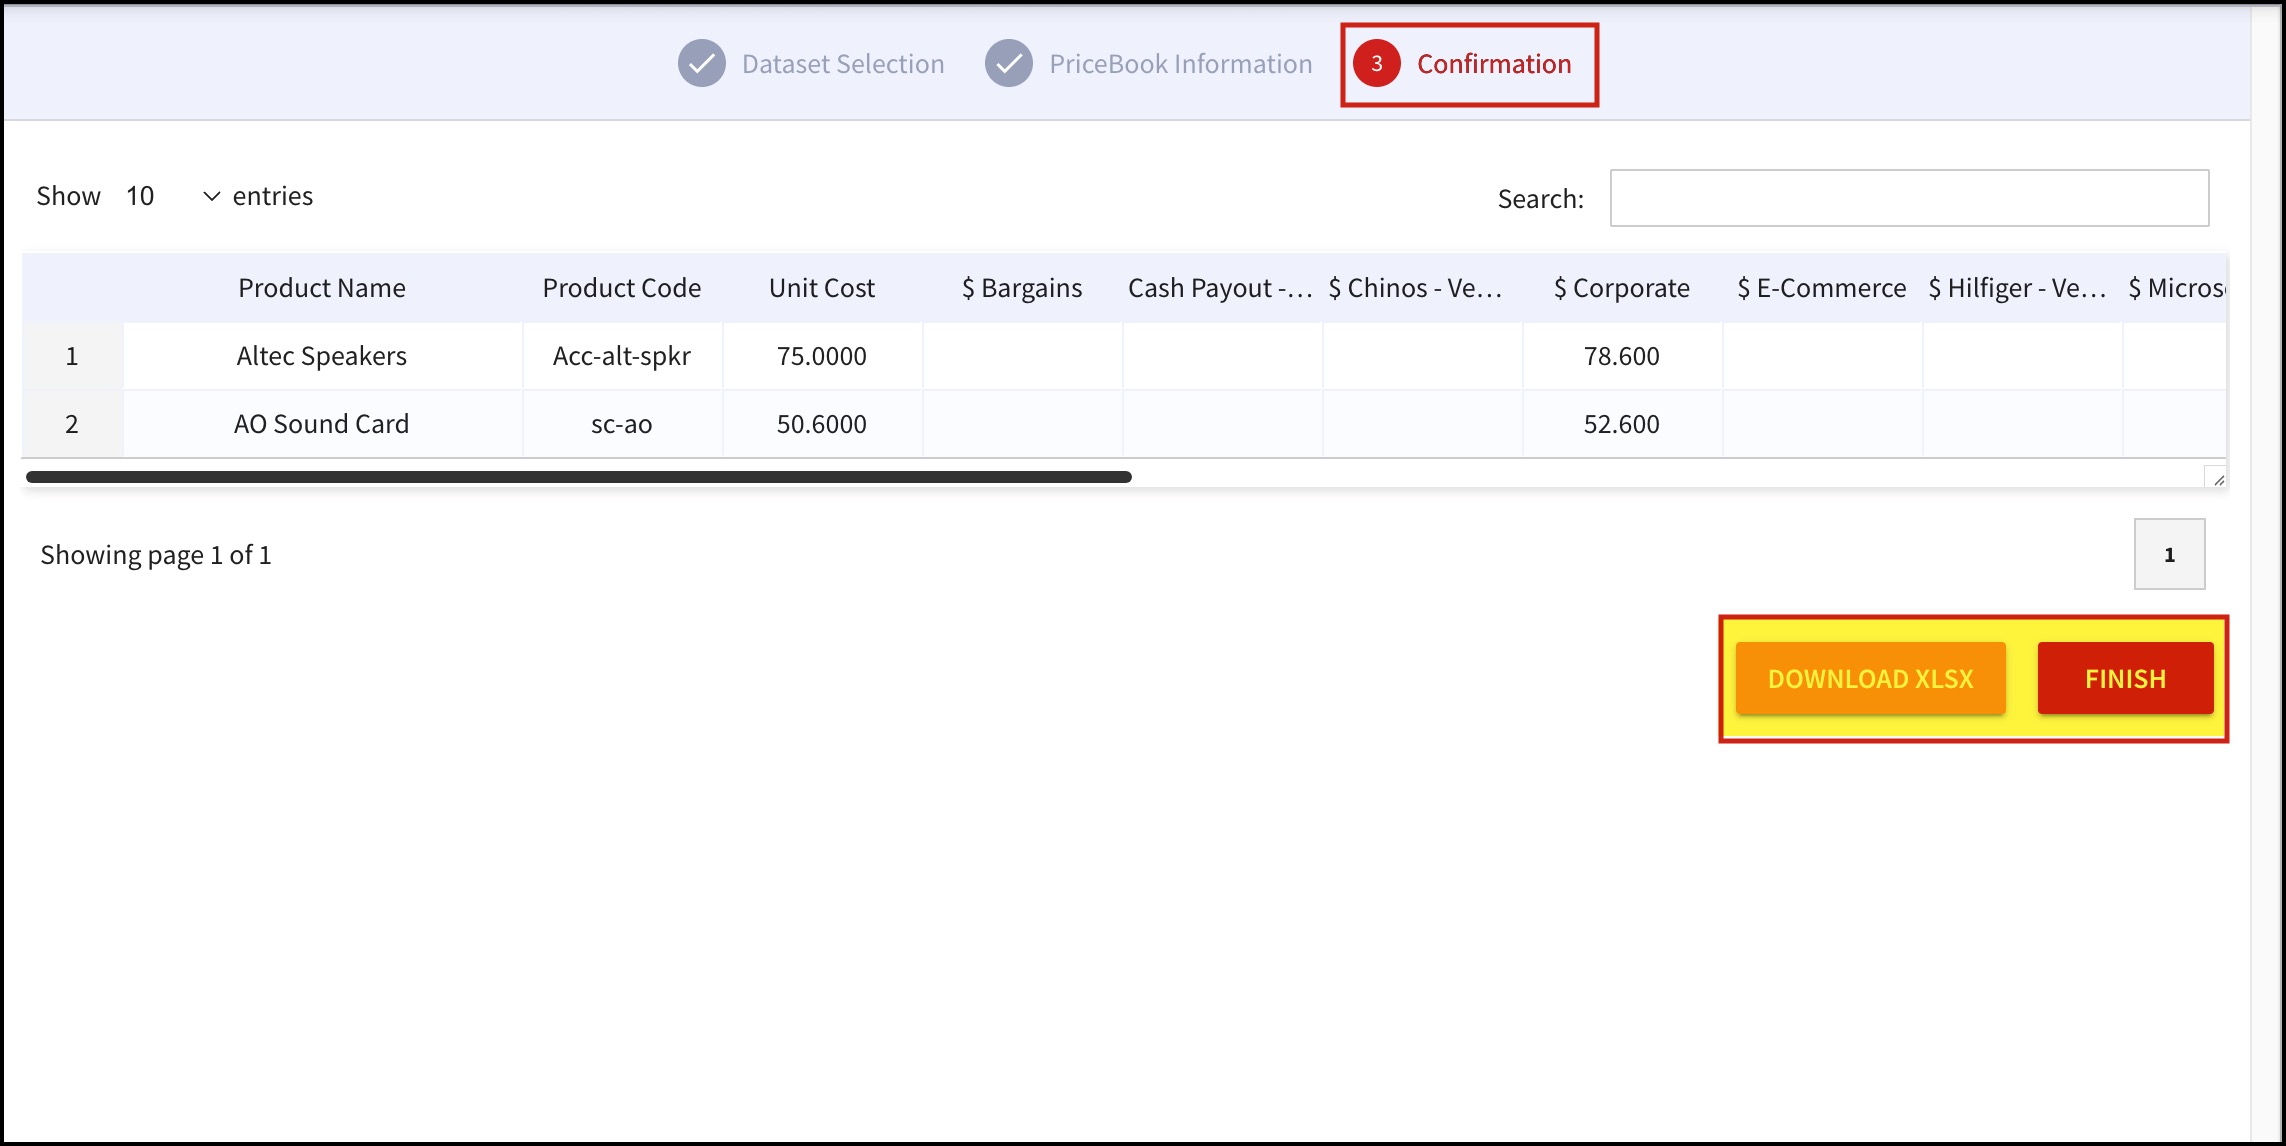
Task: Click the Showing page 1 of 1 text
Action: [x=156, y=555]
